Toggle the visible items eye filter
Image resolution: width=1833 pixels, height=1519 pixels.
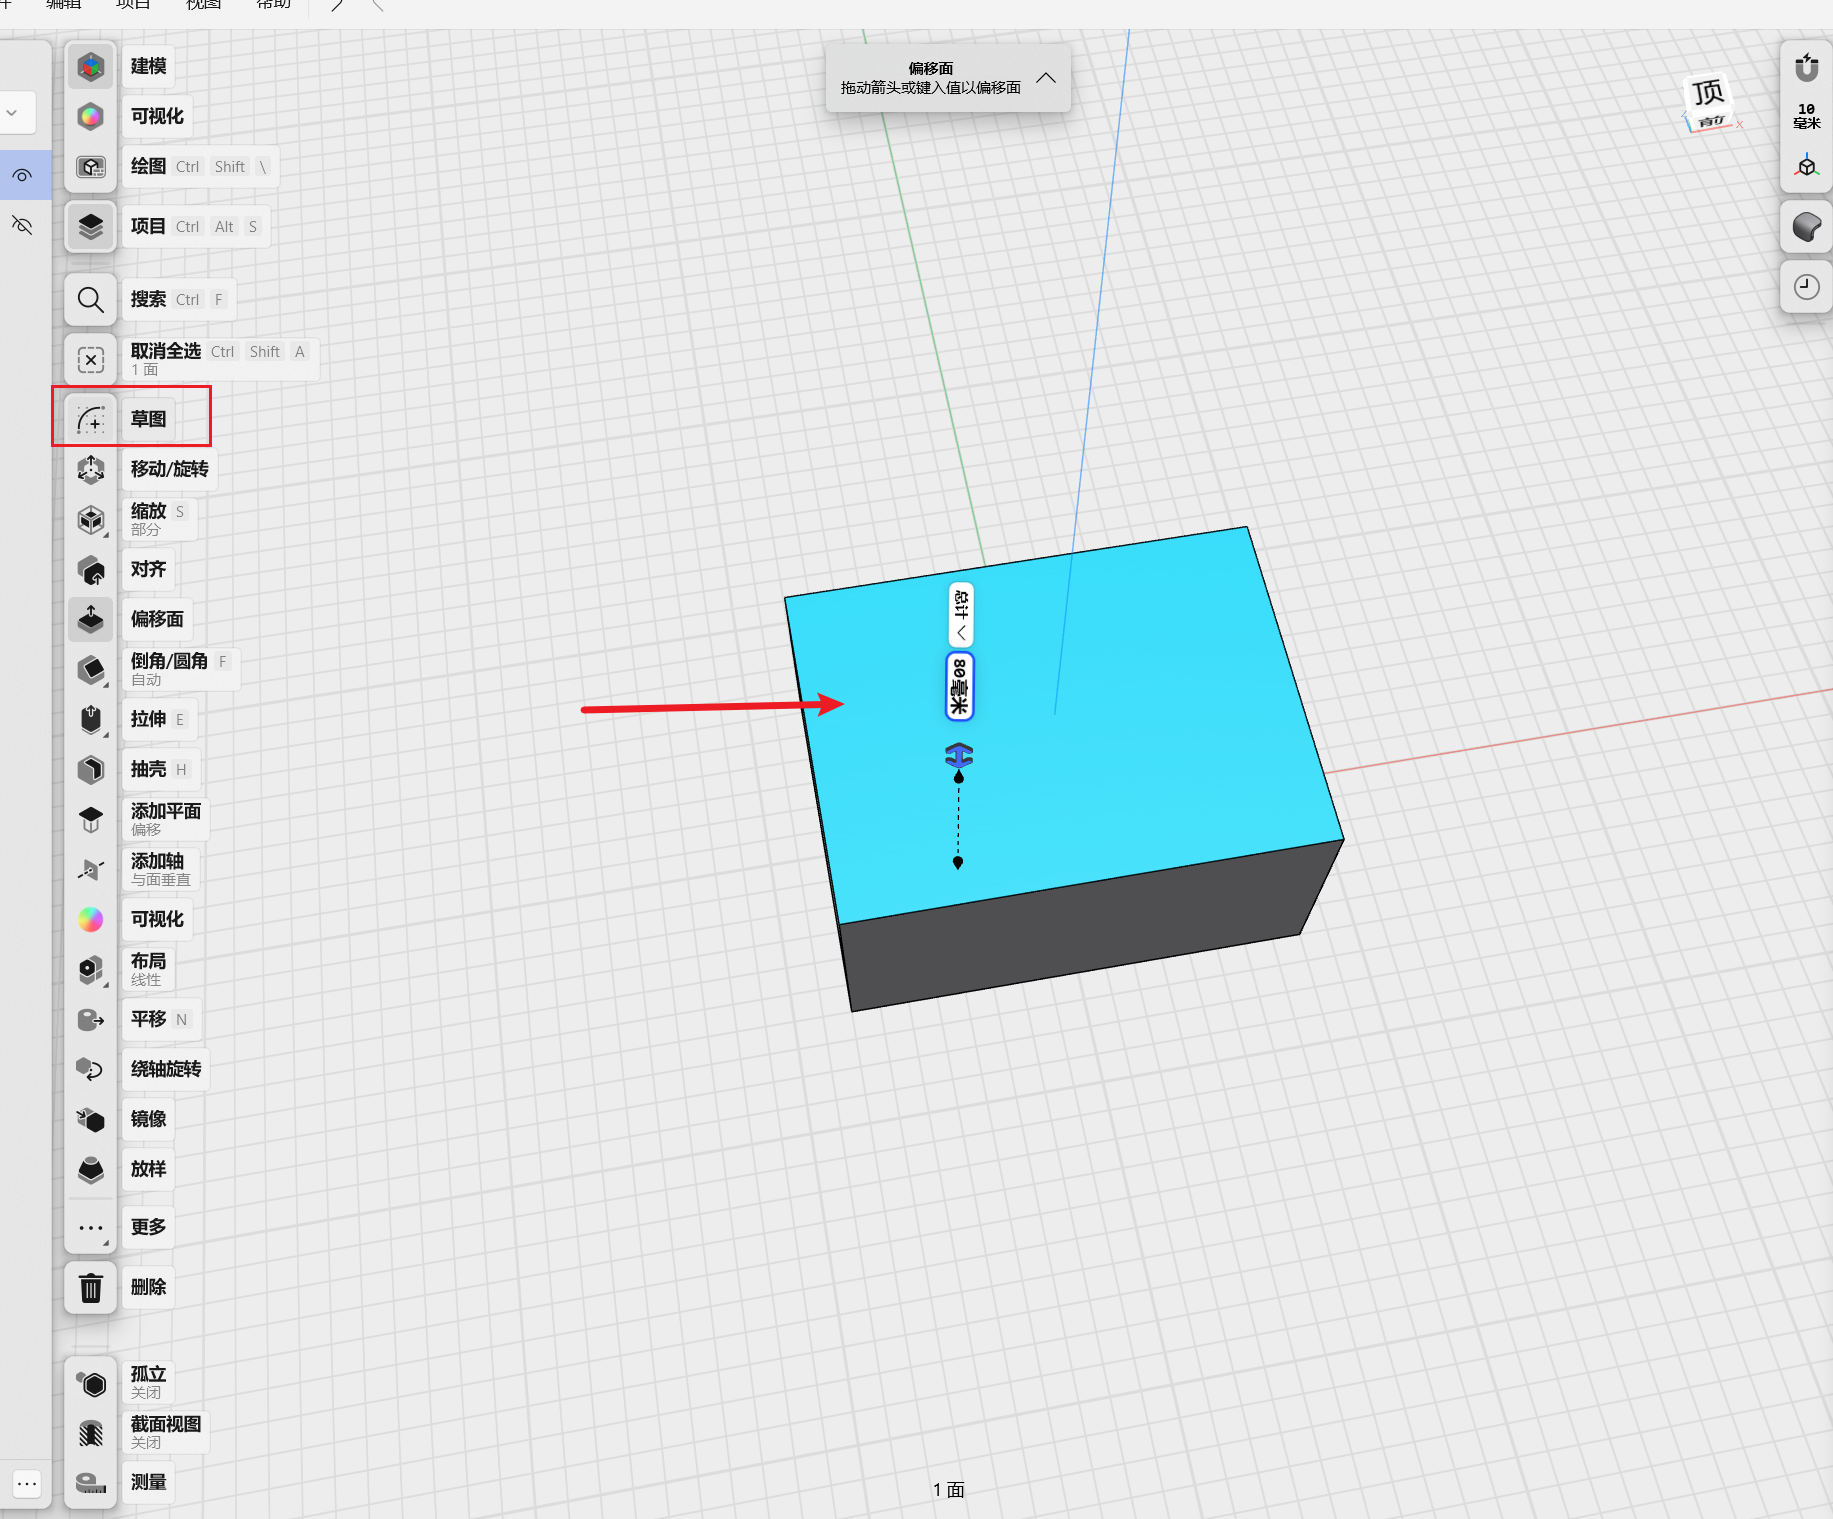tap(23, 176)
